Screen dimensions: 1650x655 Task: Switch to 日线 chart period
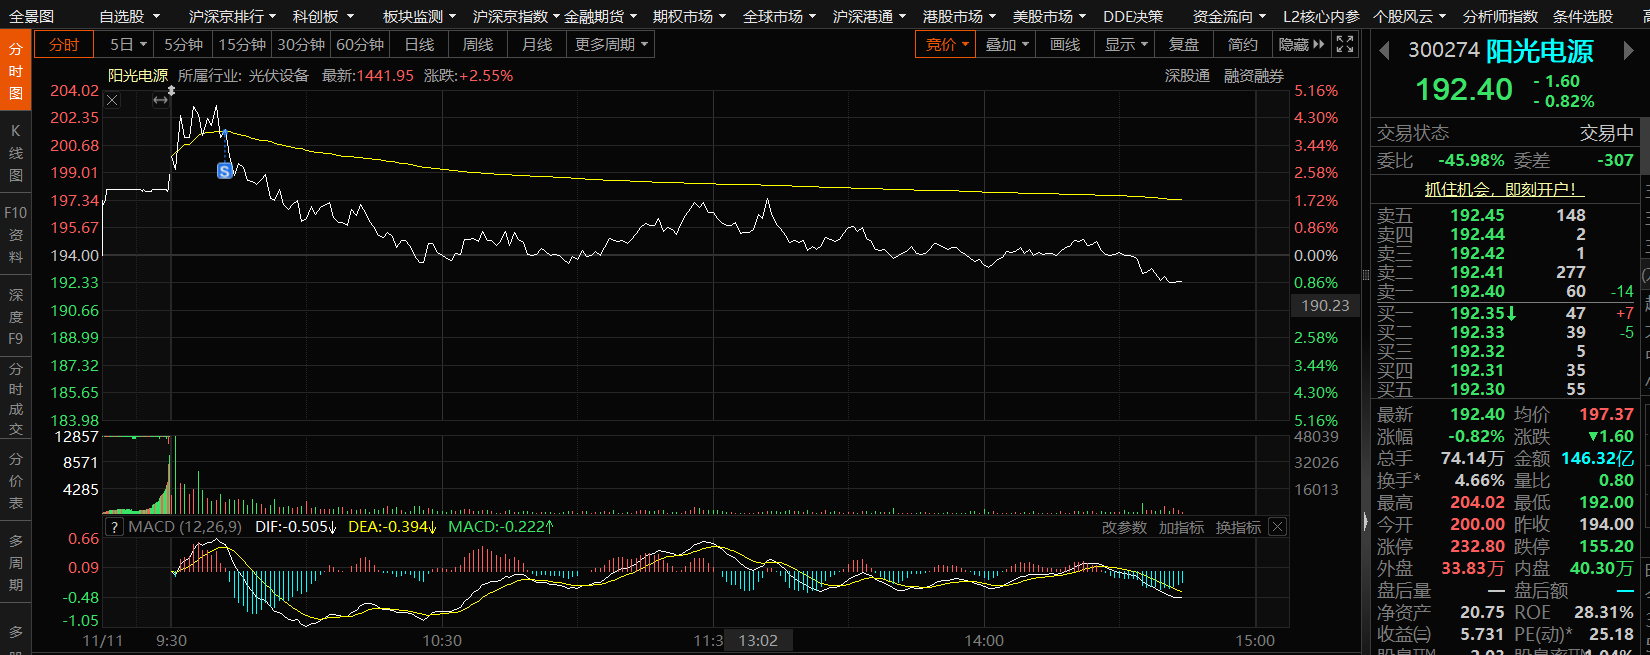tap(419, 45)
